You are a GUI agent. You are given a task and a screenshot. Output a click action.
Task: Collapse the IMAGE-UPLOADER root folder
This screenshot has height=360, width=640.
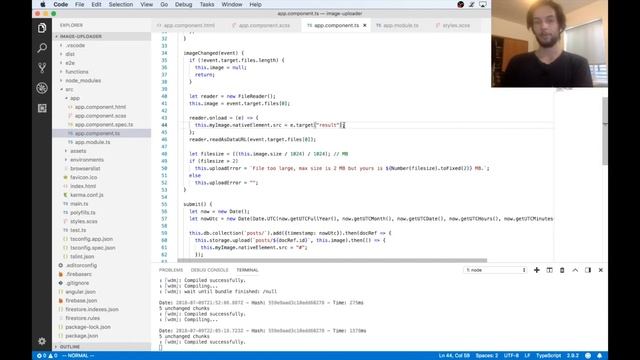pos(101,36)
